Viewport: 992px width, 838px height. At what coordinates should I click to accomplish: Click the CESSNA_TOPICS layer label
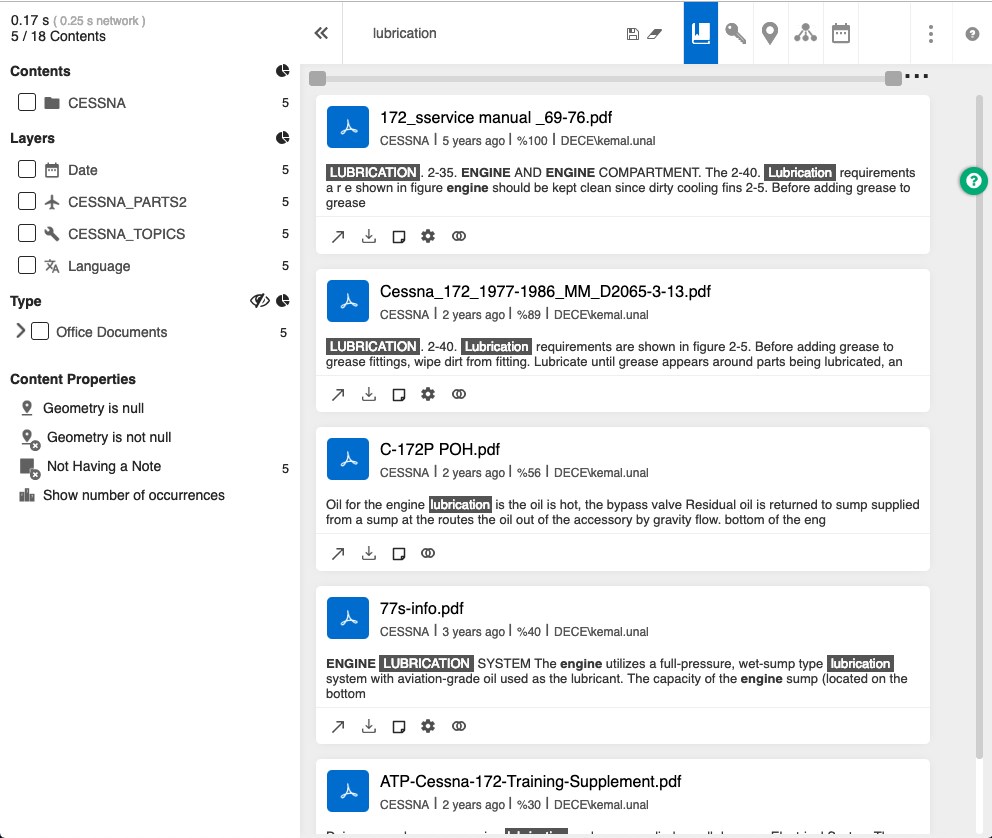pos(127,234)
